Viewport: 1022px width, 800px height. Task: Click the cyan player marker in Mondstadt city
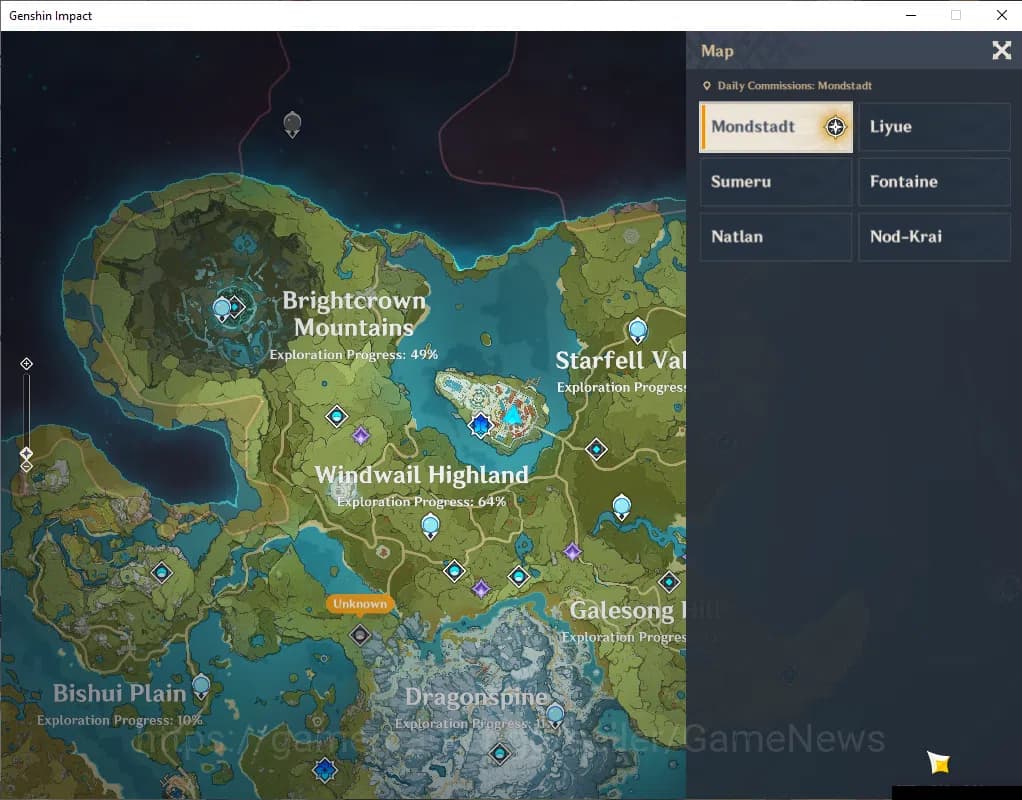(512, 414)
